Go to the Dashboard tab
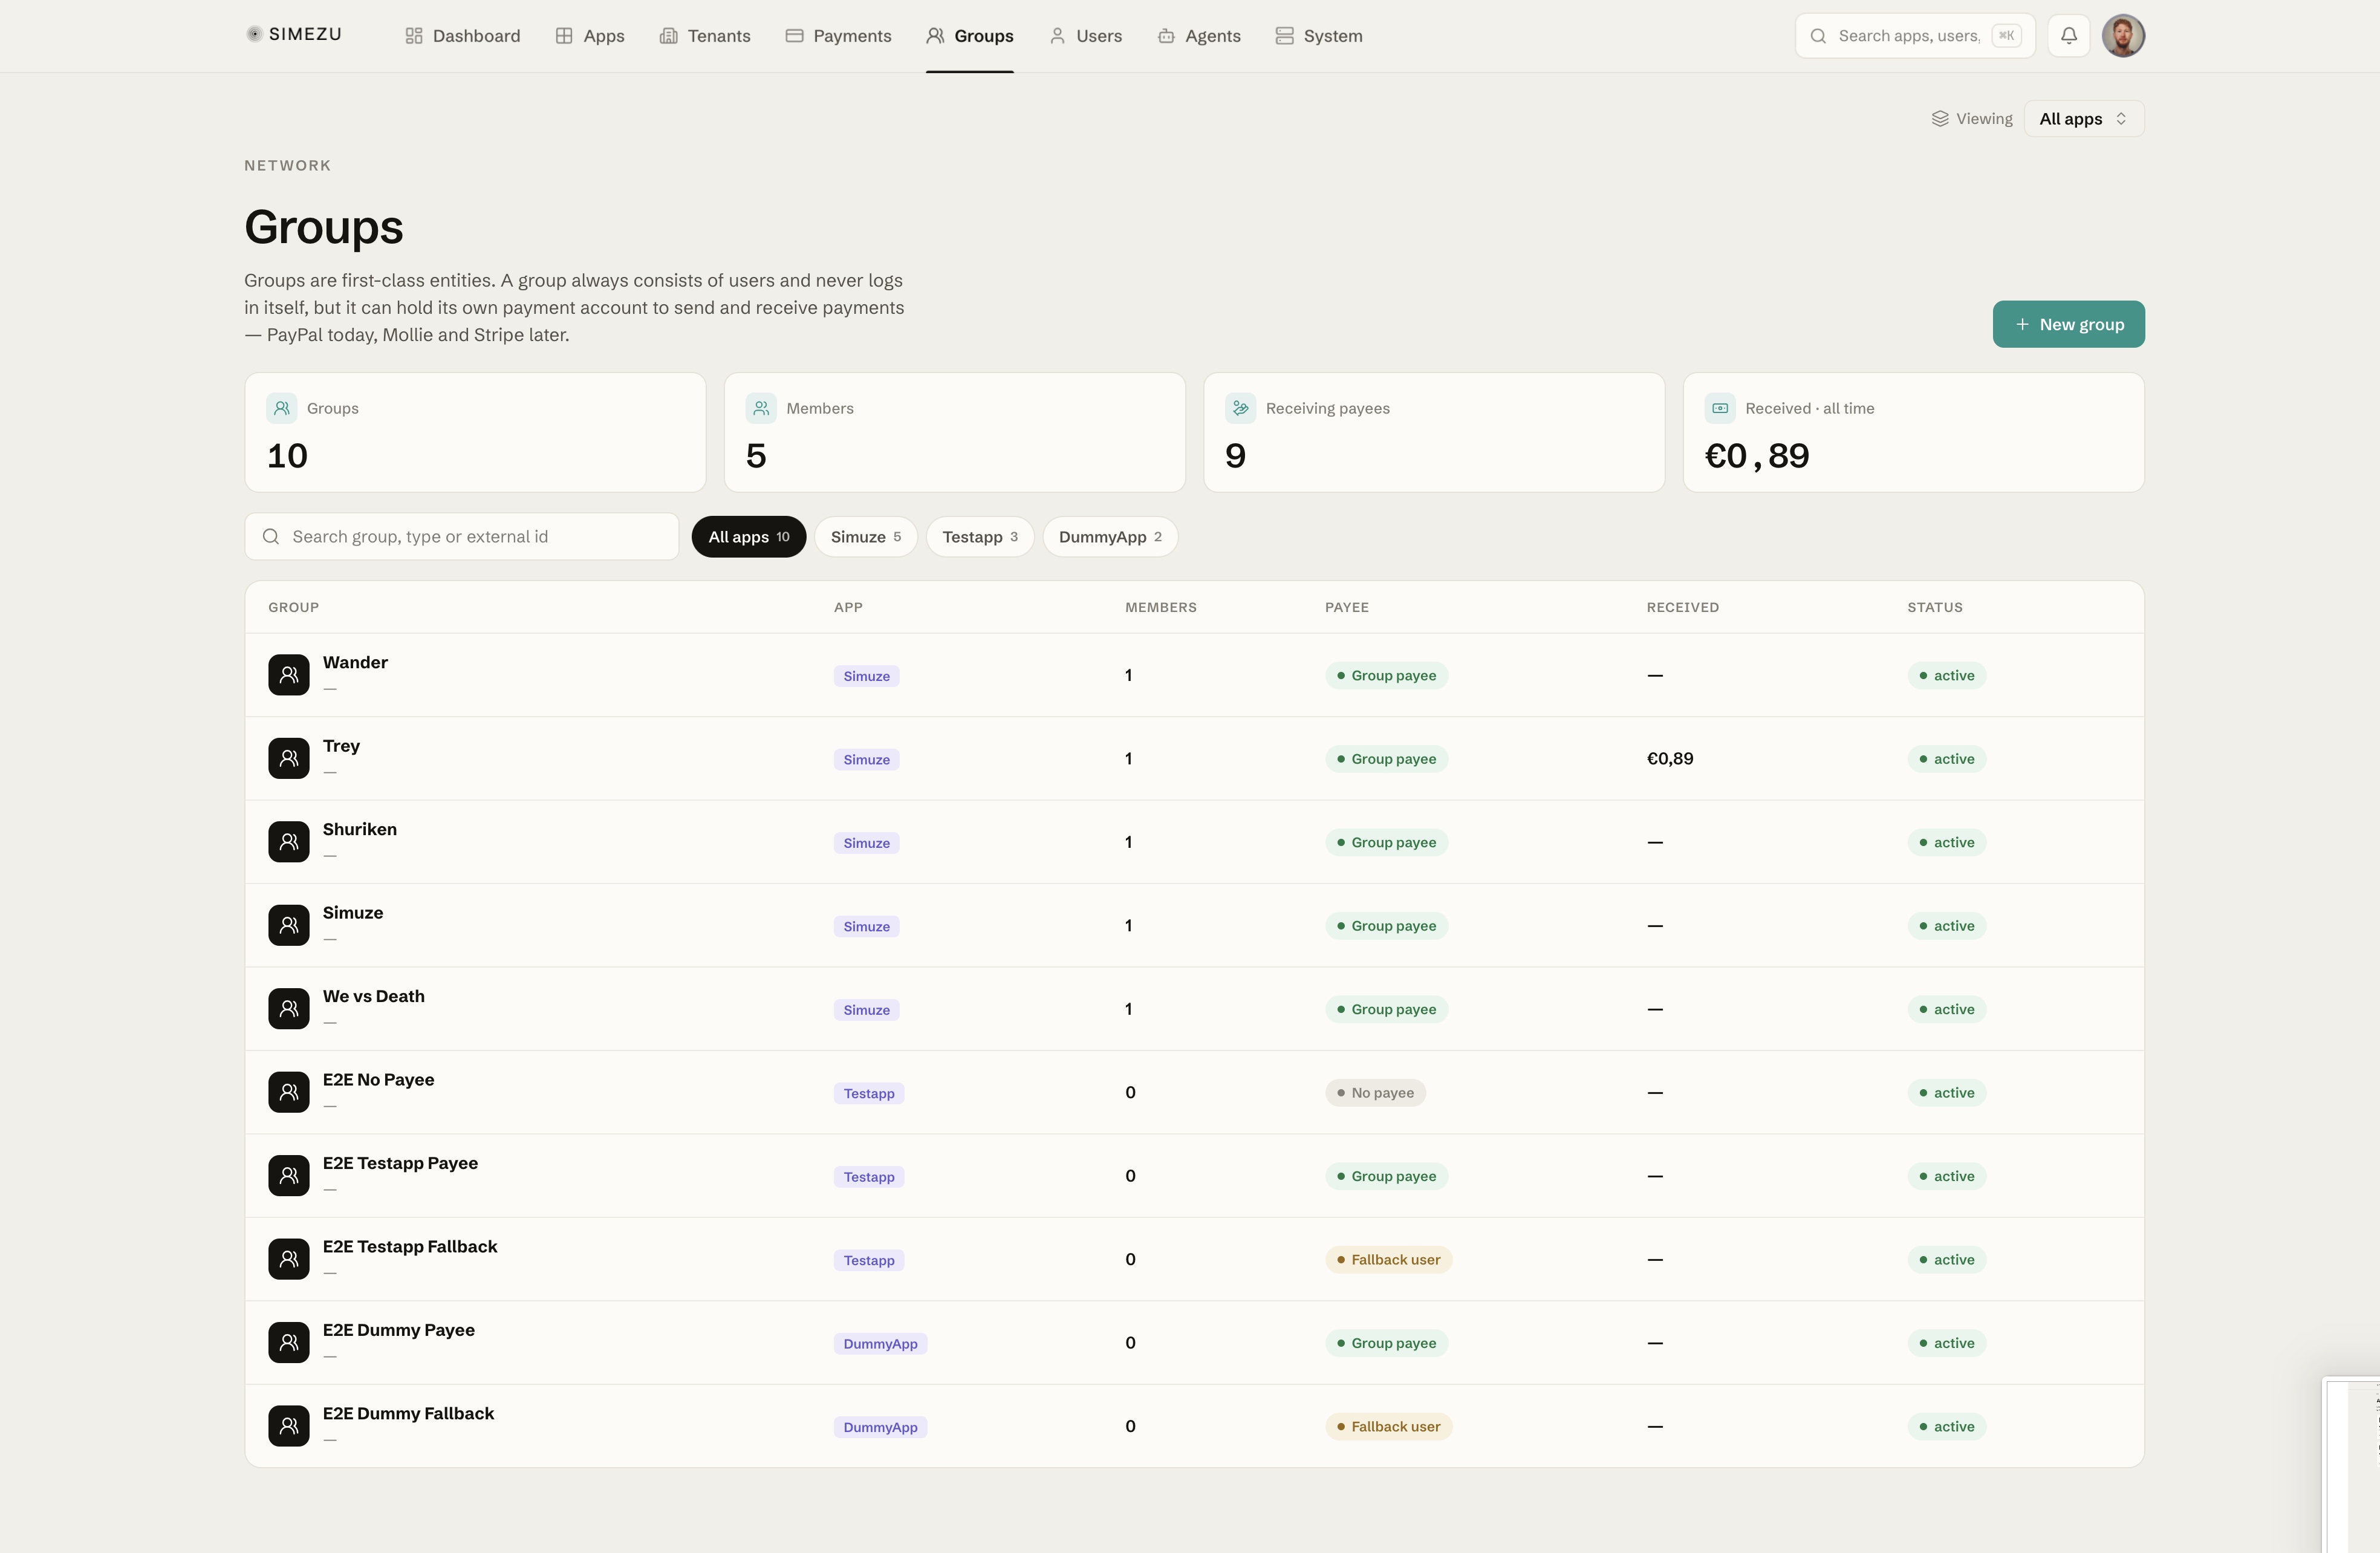This screenshot has height=1553, width=2380. pos(462,36)
